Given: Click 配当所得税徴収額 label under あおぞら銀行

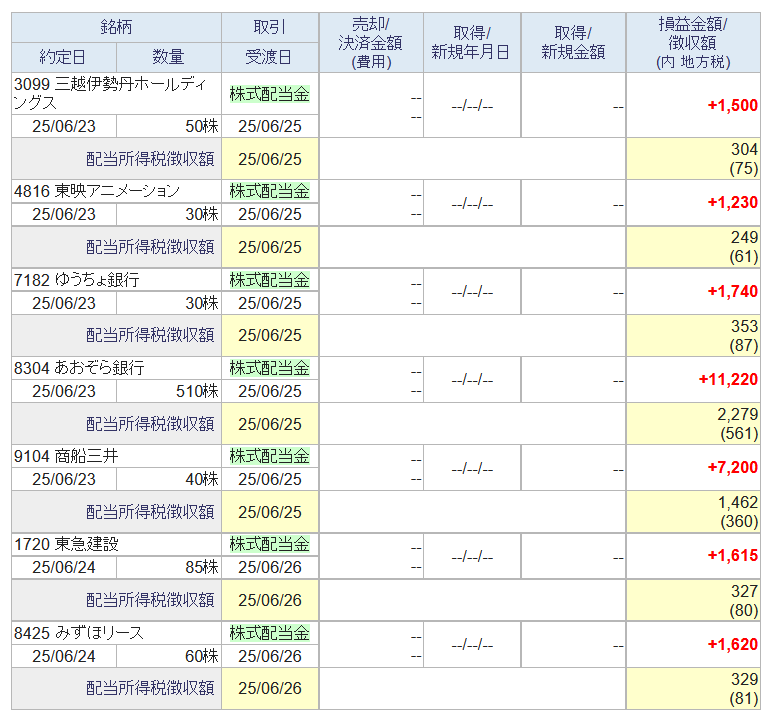Looking at the screenshot, I should click(150, 424).
